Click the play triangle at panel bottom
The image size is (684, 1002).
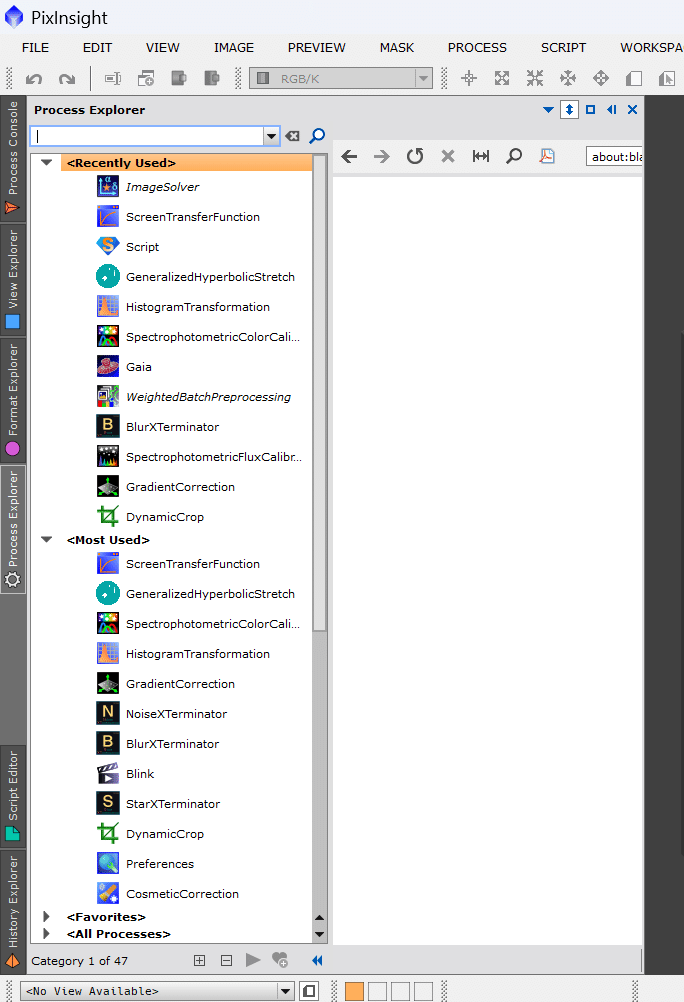pos(253,960)
